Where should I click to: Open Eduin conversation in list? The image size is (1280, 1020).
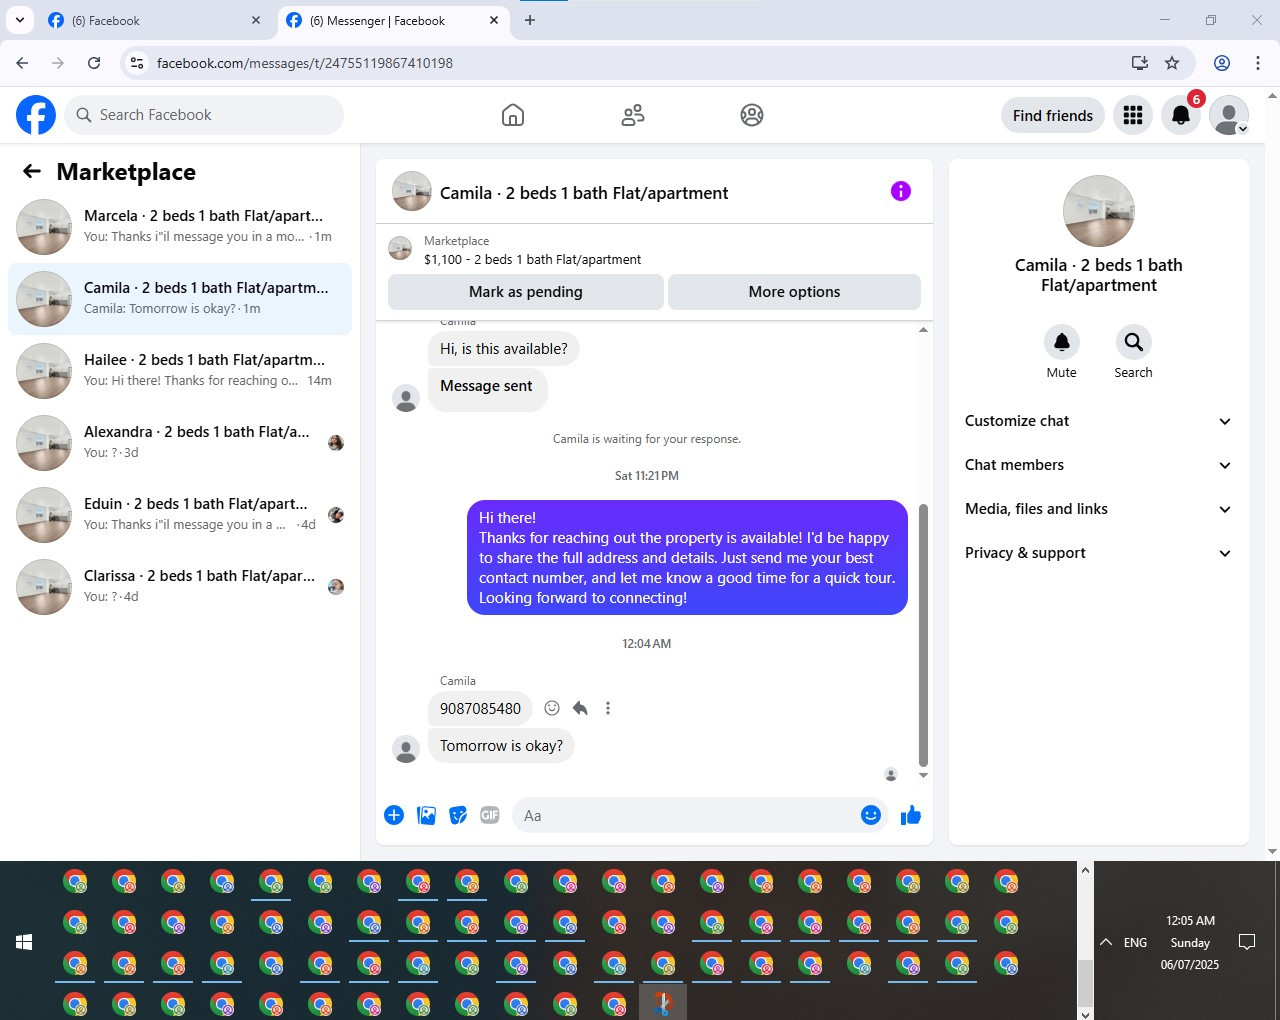tap(180, 515)
